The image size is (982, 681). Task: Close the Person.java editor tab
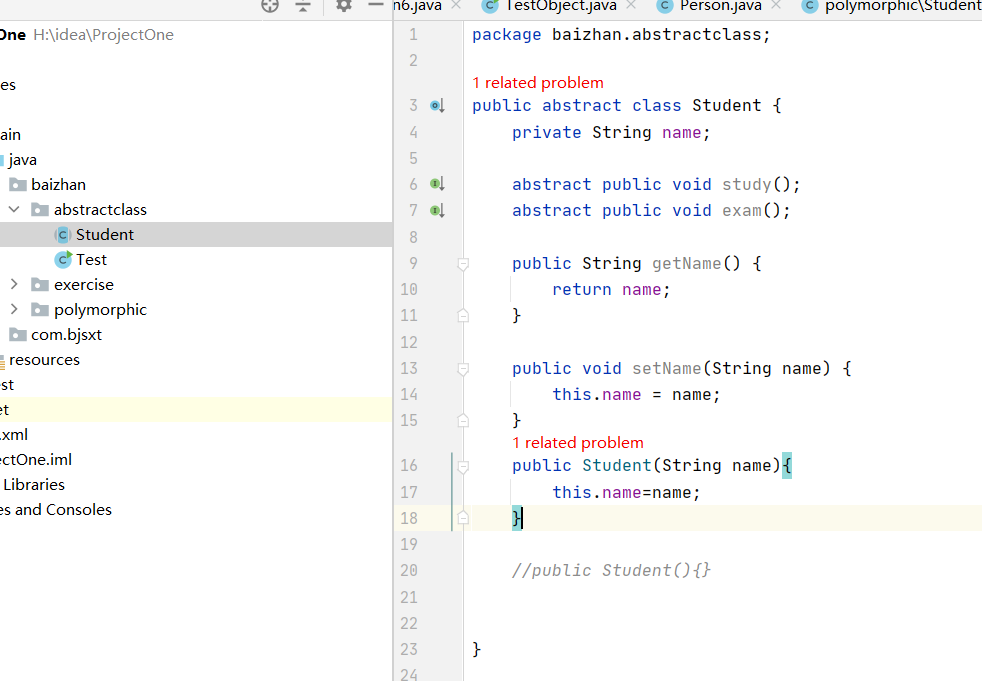(x=776, y=5)
